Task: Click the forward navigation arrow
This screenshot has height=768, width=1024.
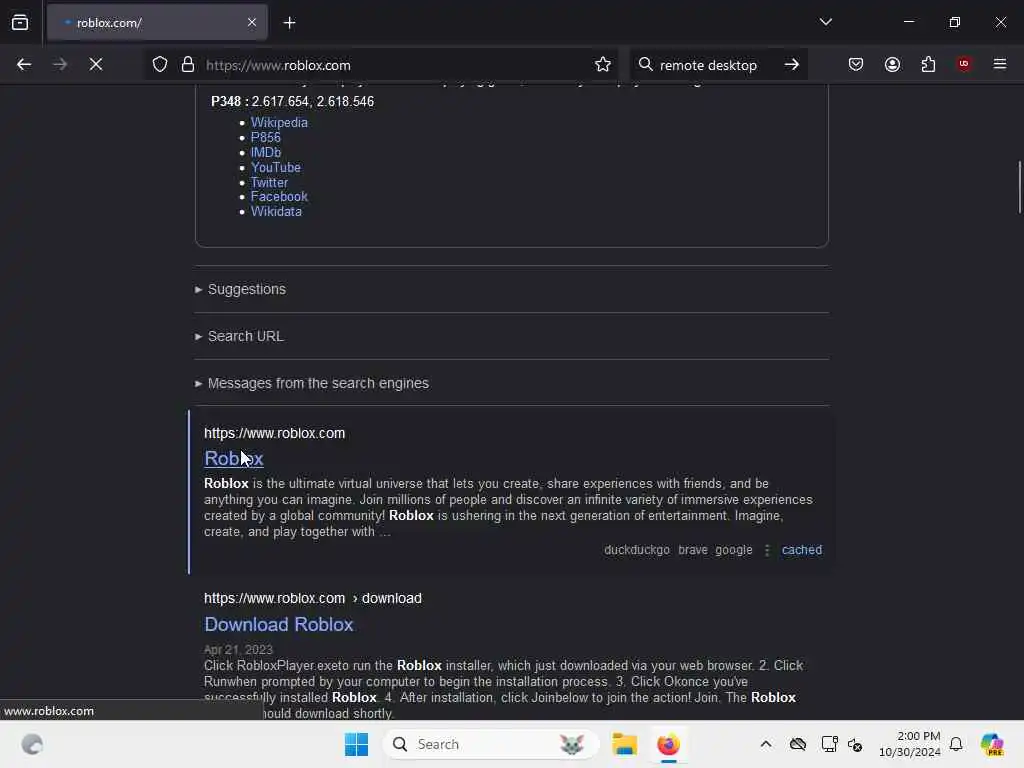Action: 60,64
